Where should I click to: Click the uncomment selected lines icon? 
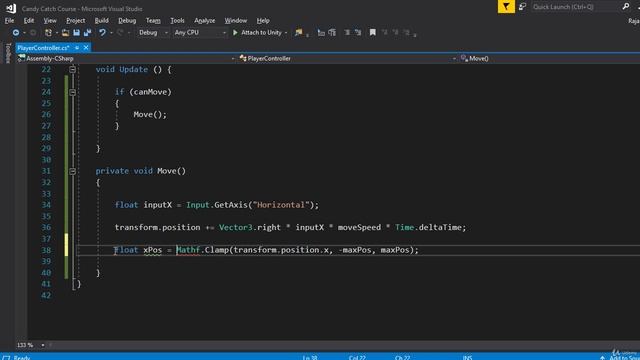[x=358, y=32]
